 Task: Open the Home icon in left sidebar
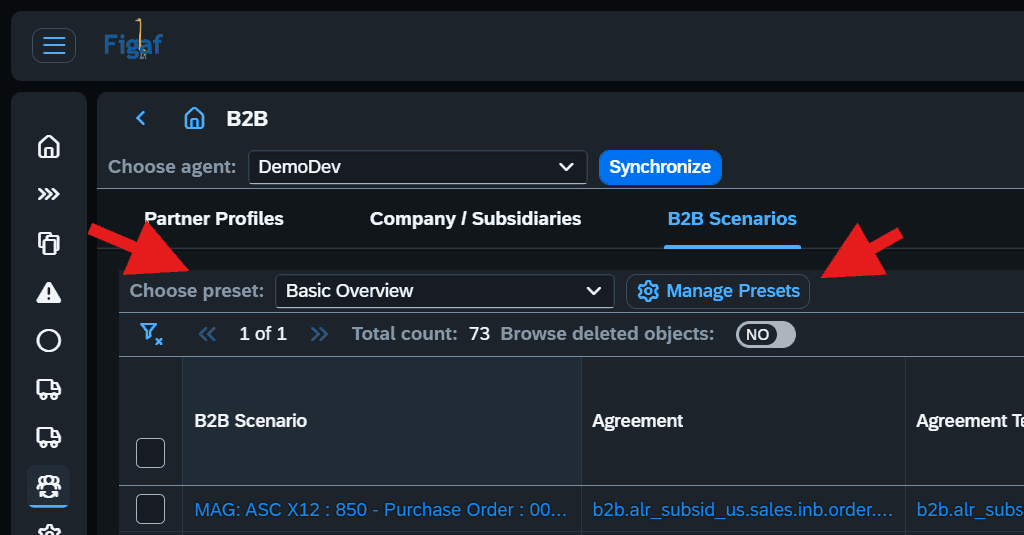point(49,146)
